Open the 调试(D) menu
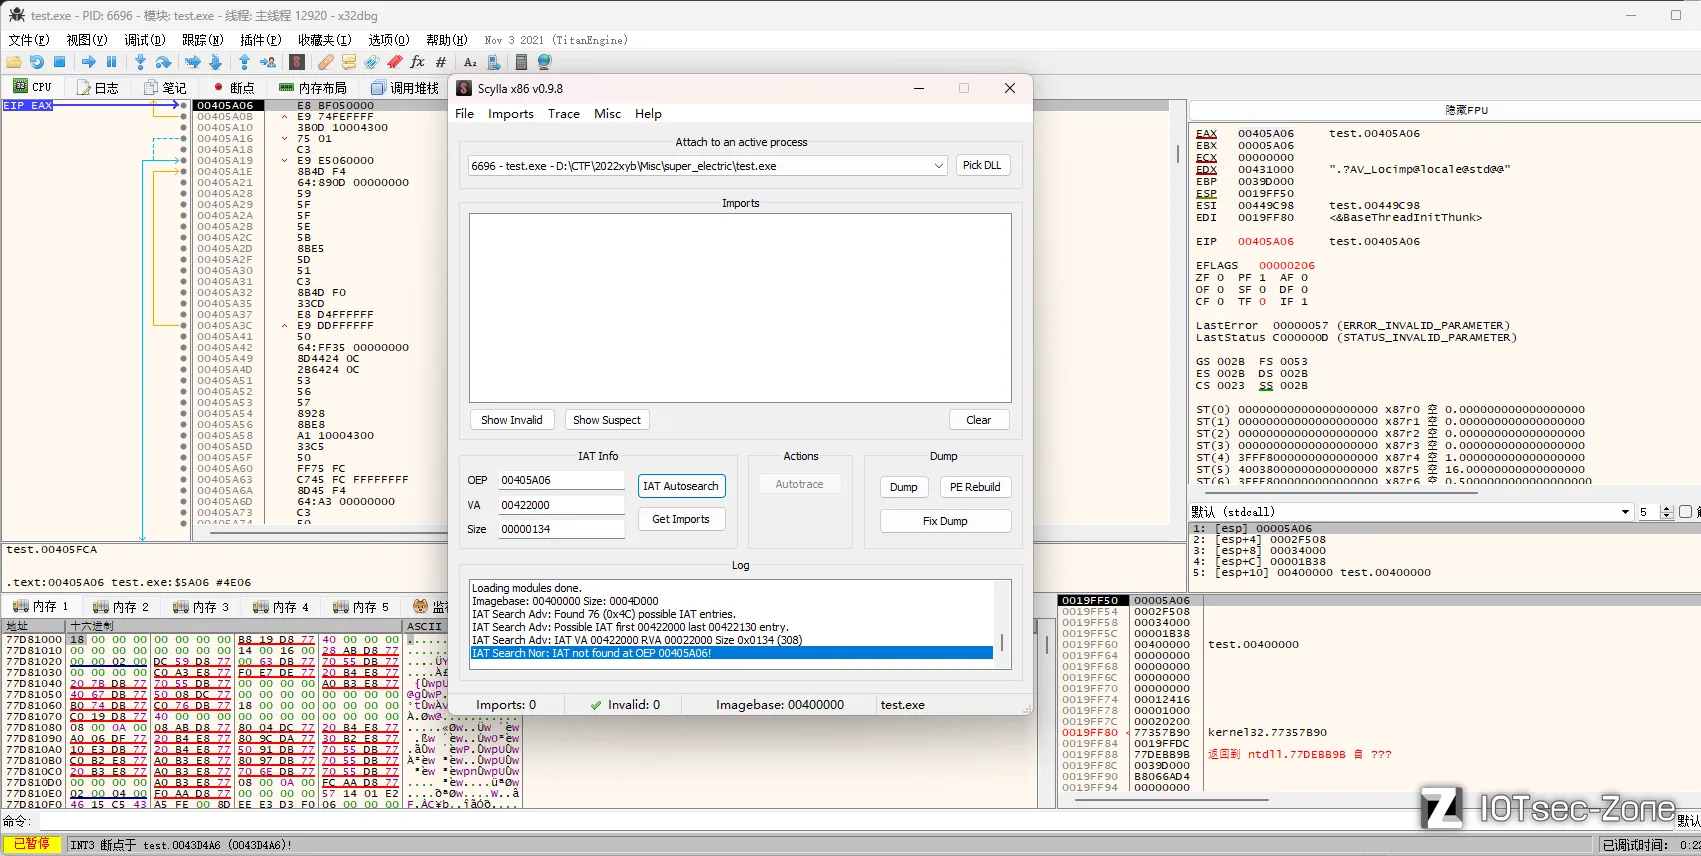1701x856 pixels. click(144, 40)
